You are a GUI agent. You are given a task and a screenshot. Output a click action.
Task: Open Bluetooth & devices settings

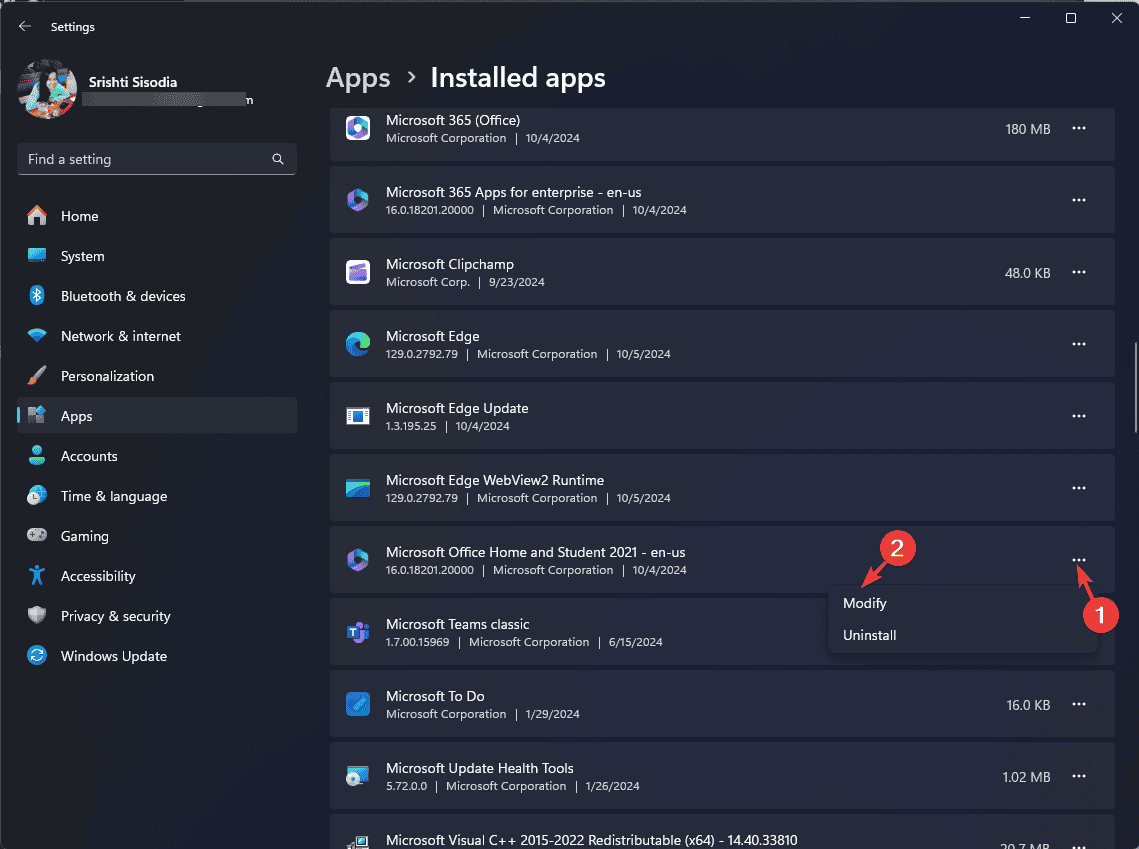(x=122, y=296)
